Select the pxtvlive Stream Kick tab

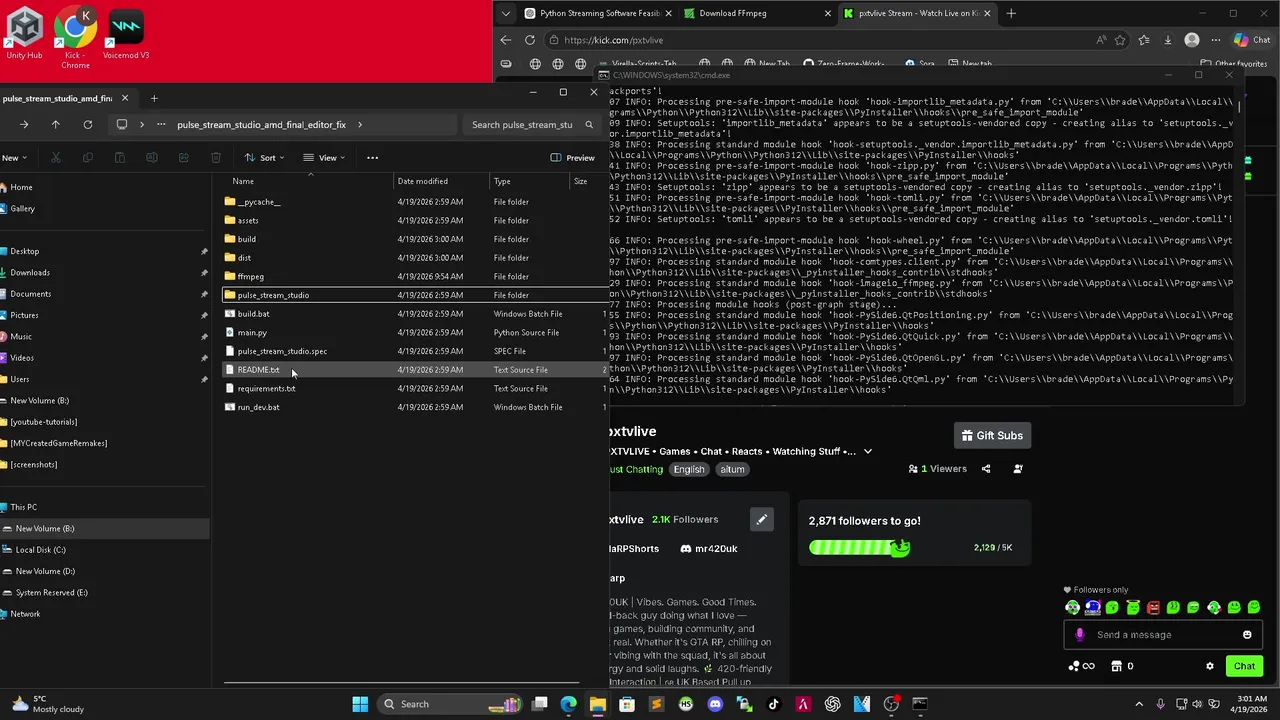pos(916,14)
